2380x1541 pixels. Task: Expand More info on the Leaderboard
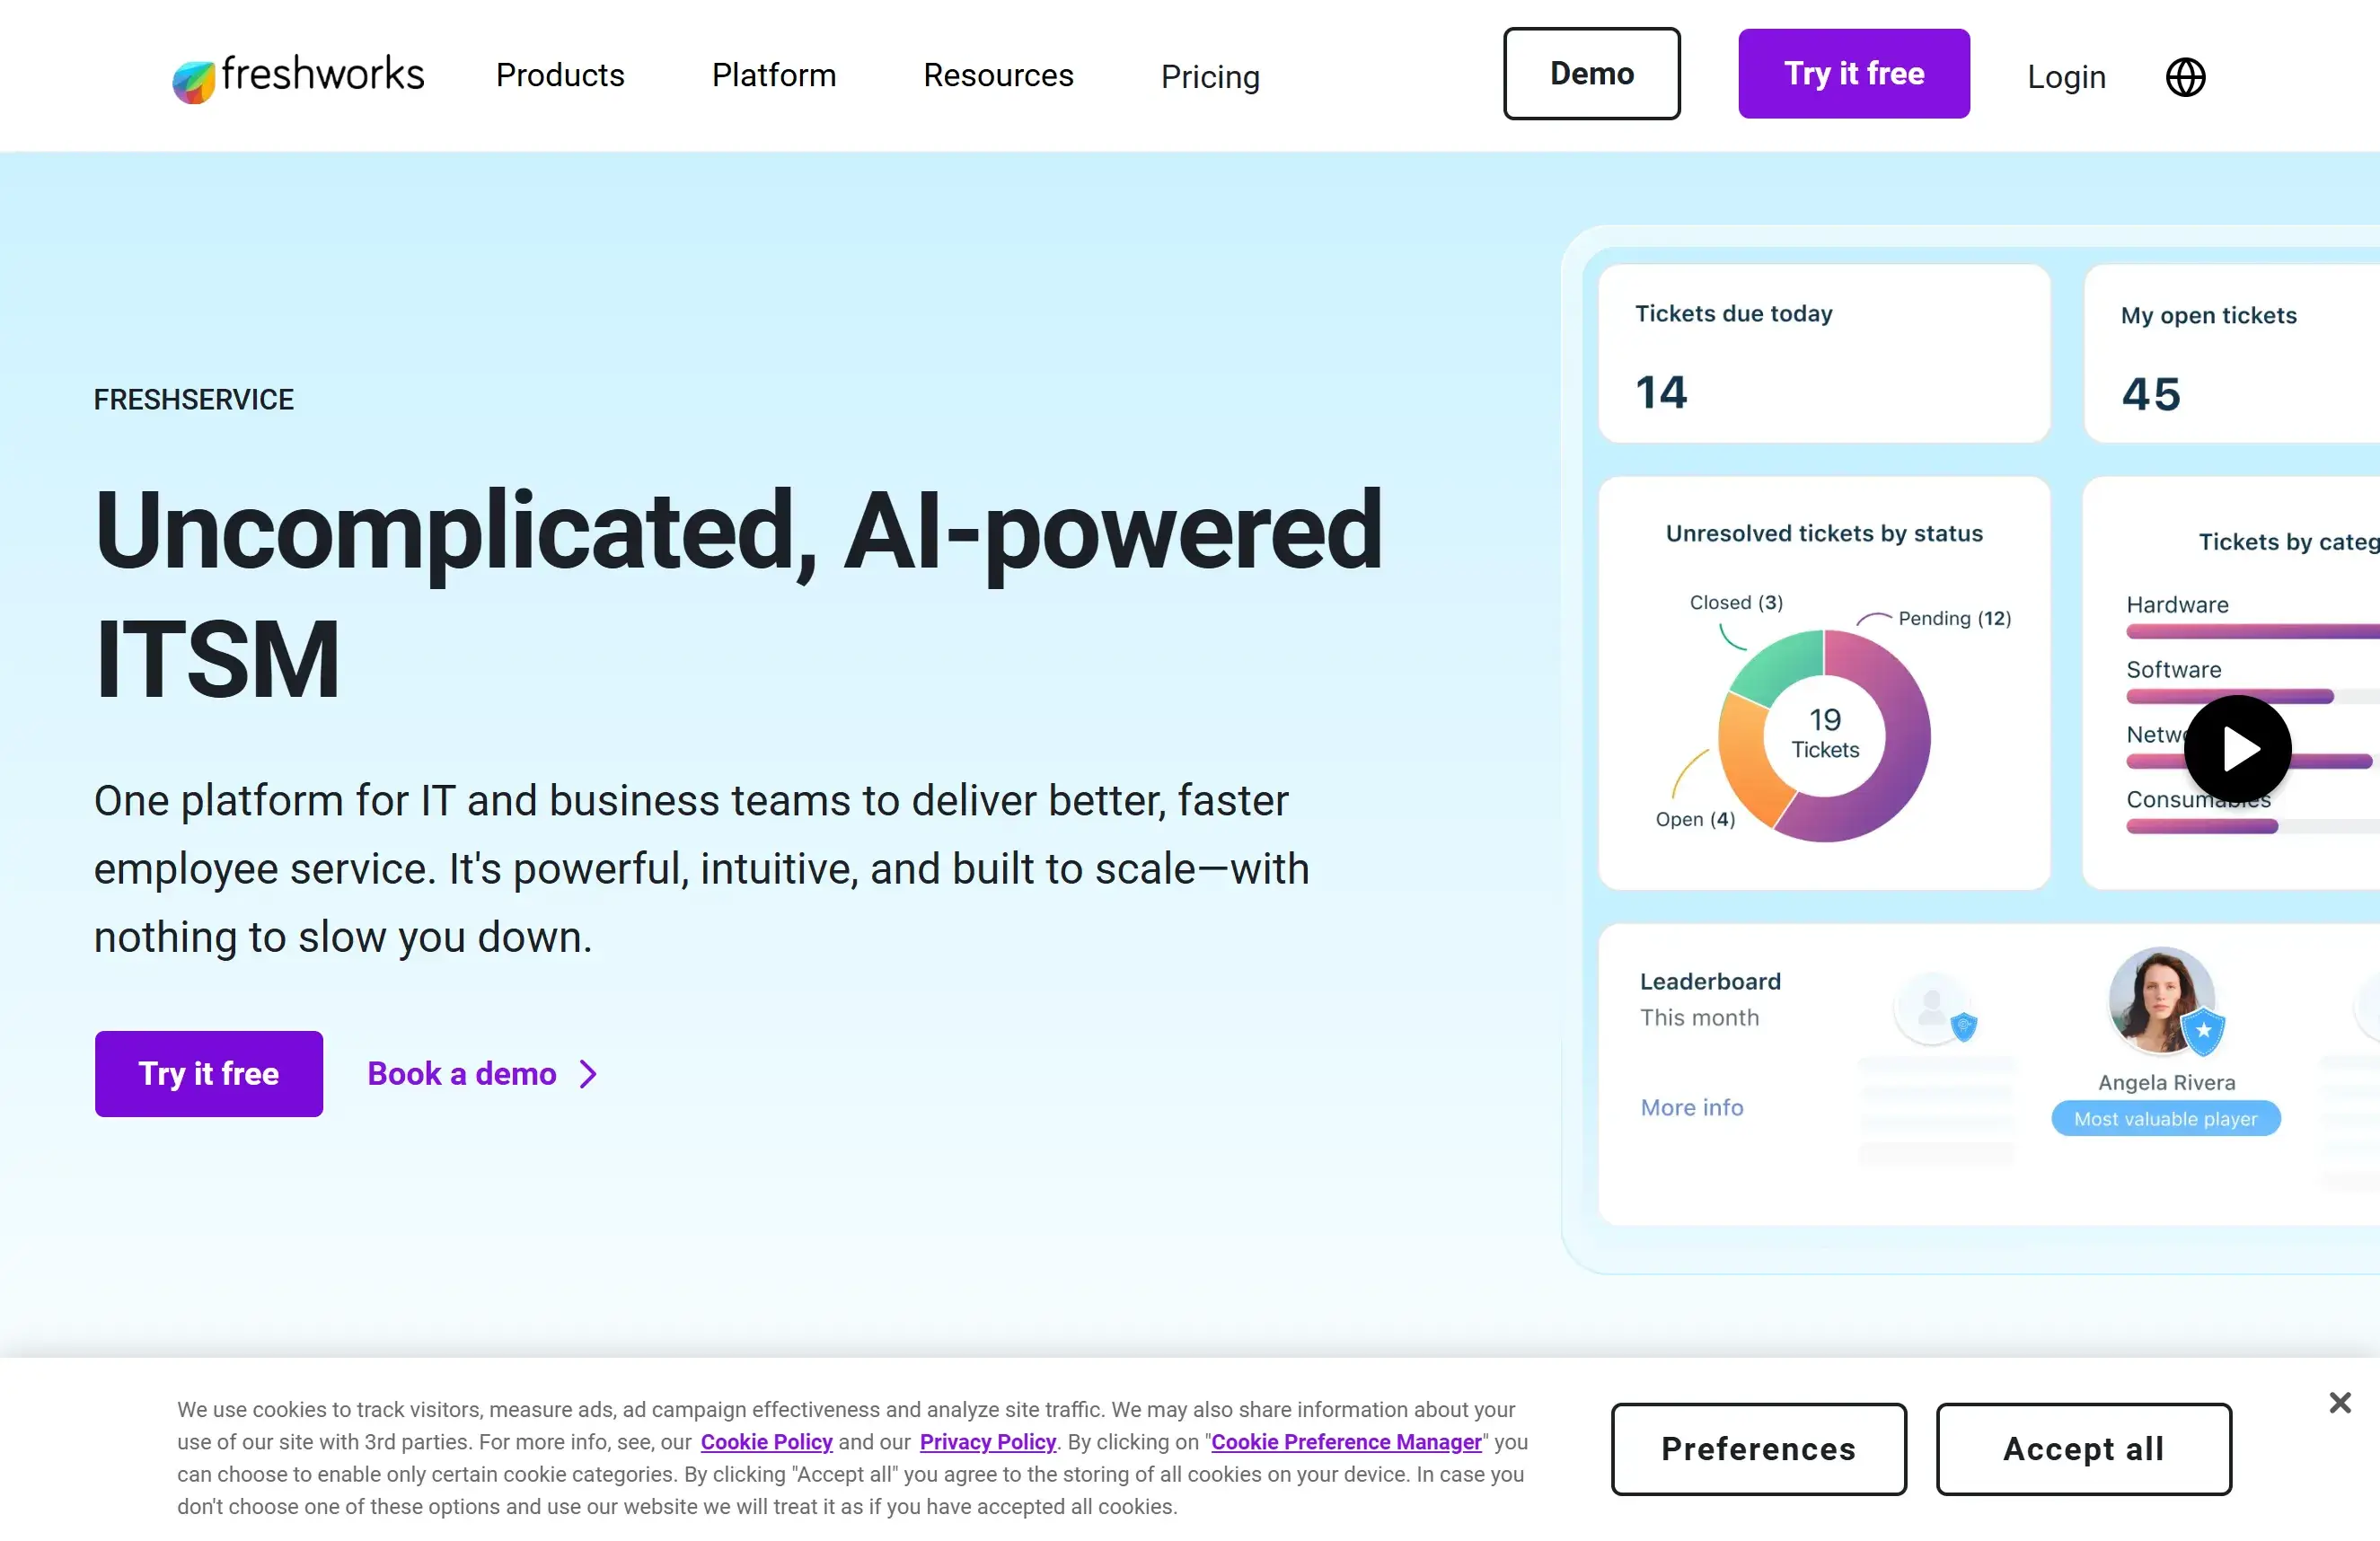pos(1691,1107)
